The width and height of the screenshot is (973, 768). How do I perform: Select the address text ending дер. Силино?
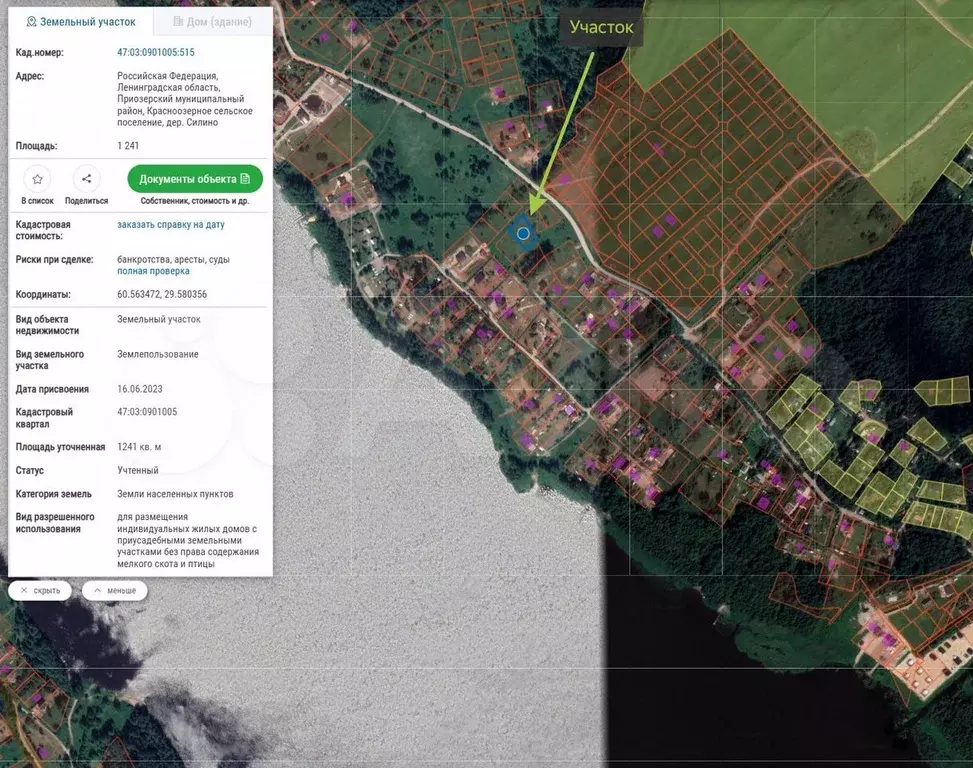click(185, 99)
